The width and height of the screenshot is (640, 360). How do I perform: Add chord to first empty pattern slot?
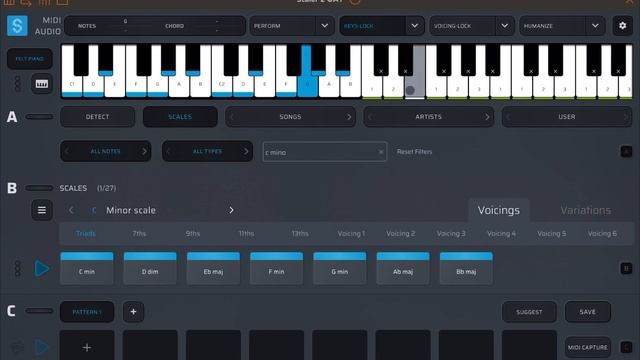tap(87, 347)
